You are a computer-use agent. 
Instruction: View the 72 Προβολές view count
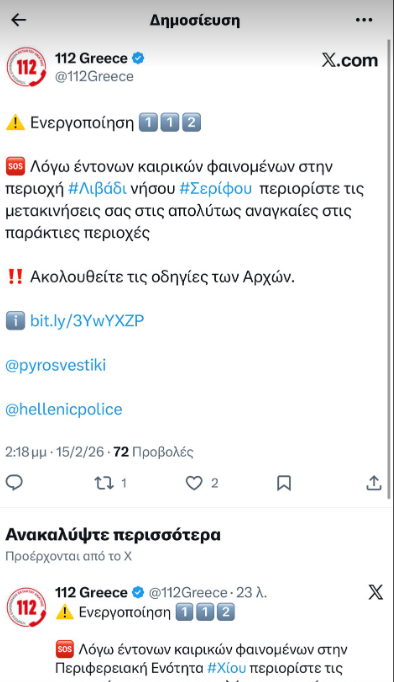point(154,452)
